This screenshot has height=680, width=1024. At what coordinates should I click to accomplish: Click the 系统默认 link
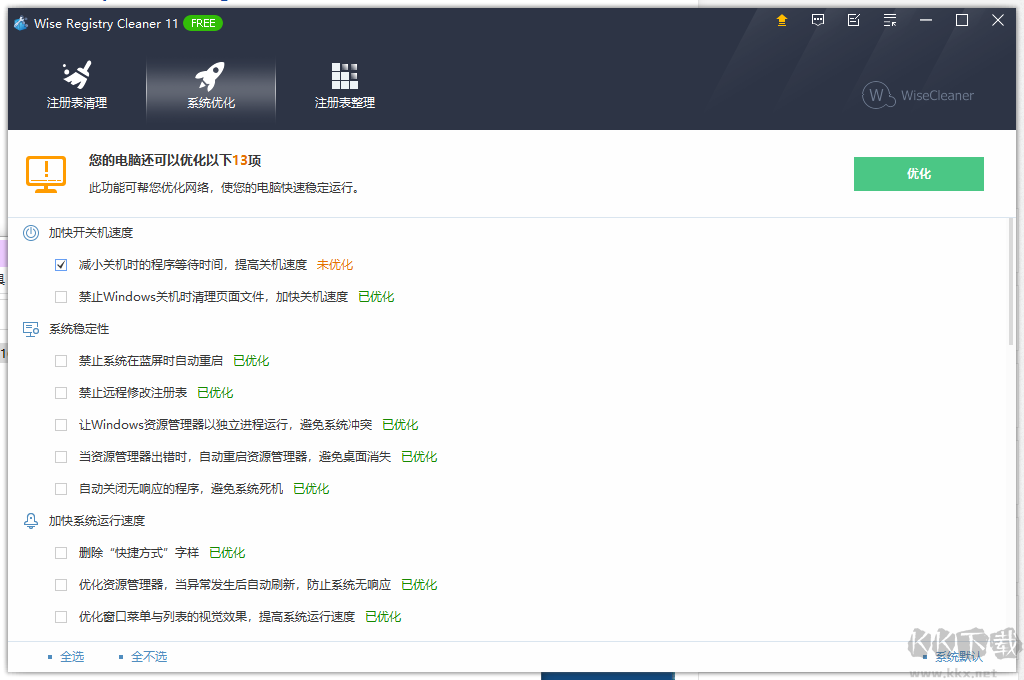click(x=958, y=657)
